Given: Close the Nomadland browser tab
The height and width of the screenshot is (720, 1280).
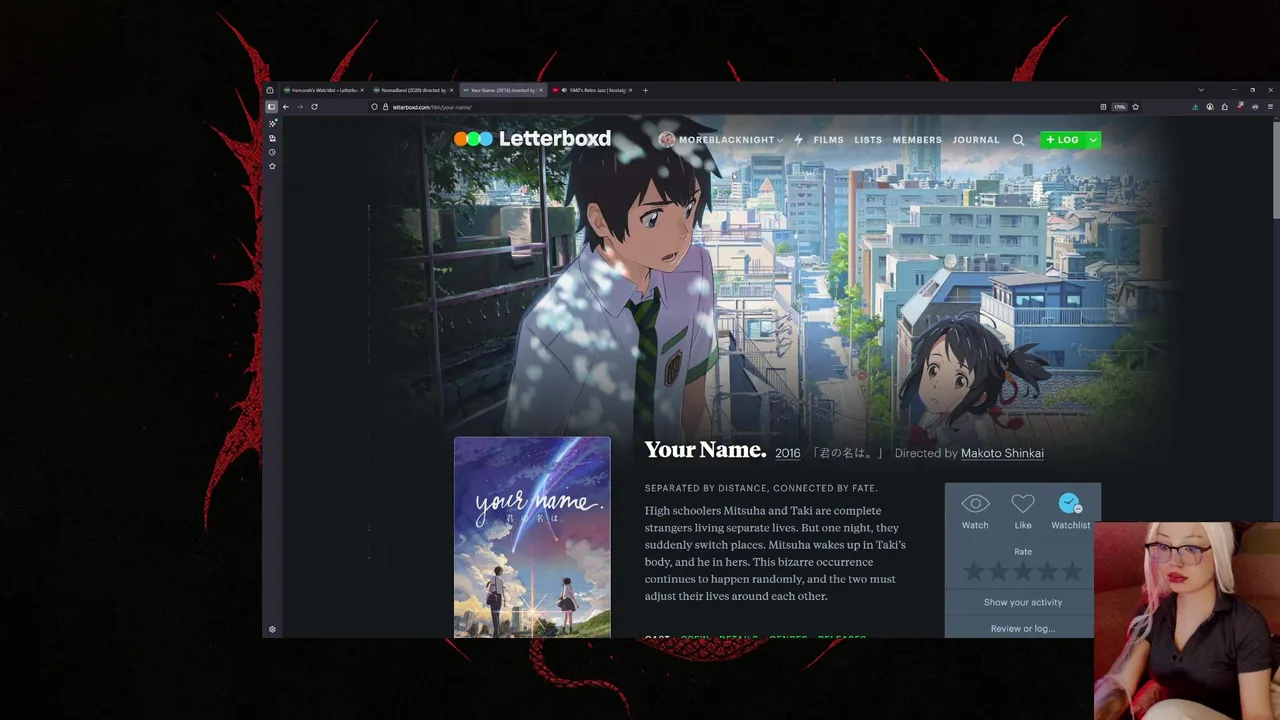Looking at the screenshot, I should click(x=451, y=90).
